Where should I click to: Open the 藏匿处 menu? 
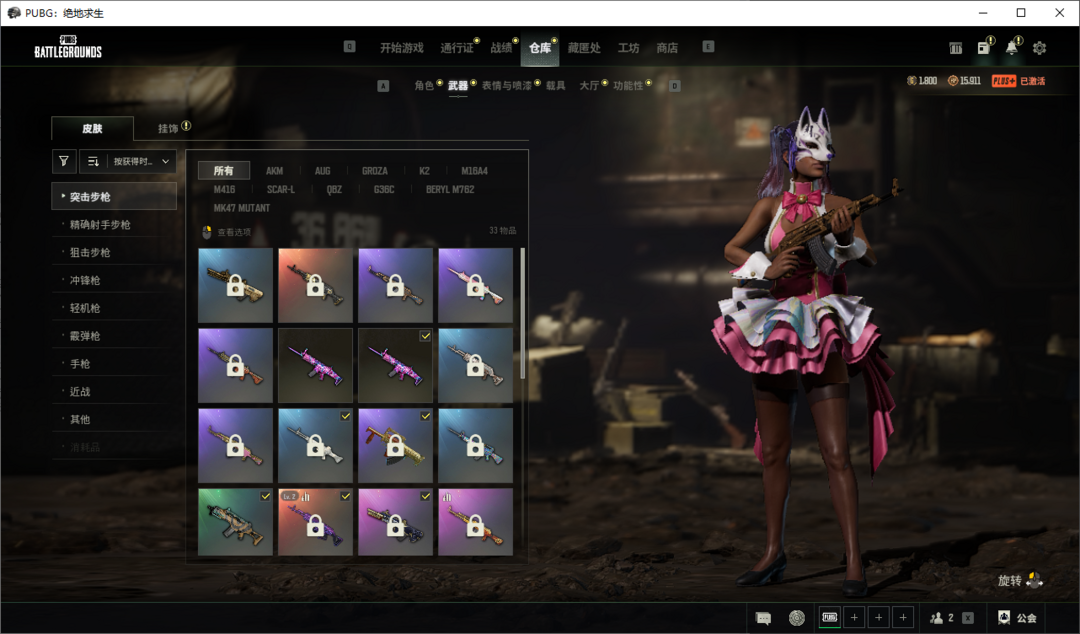(x=584, y=48)
